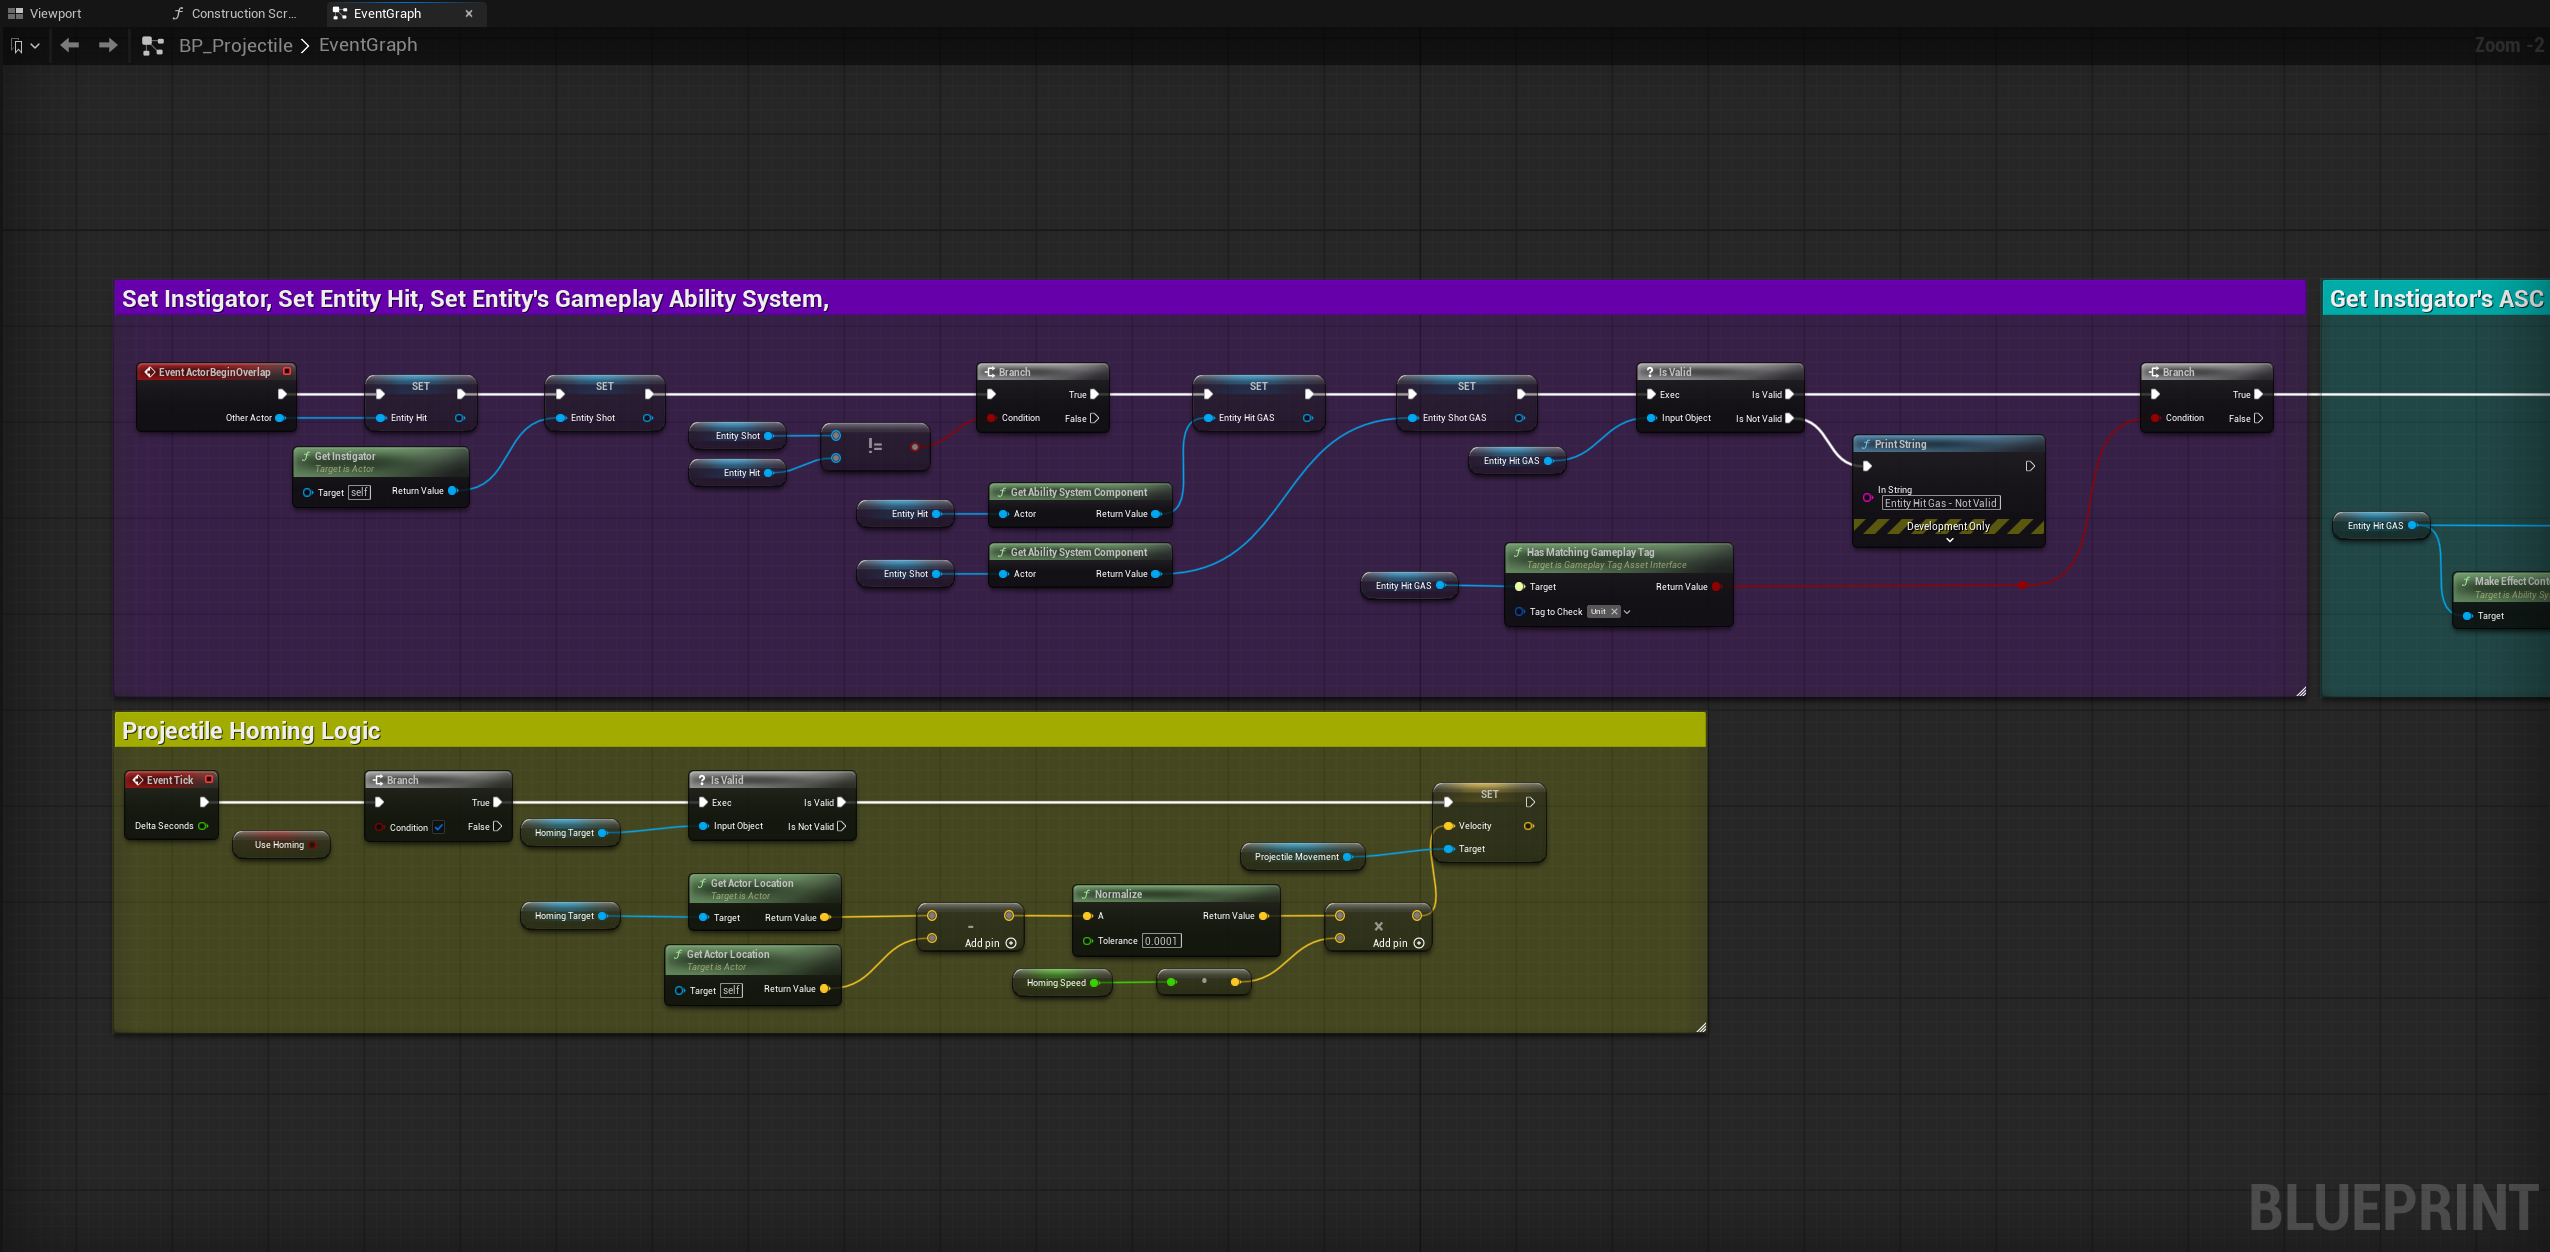The image size is (2550, 1252).
Task: Select the Homing Speed variable node
Action: tap(1061, 983)
